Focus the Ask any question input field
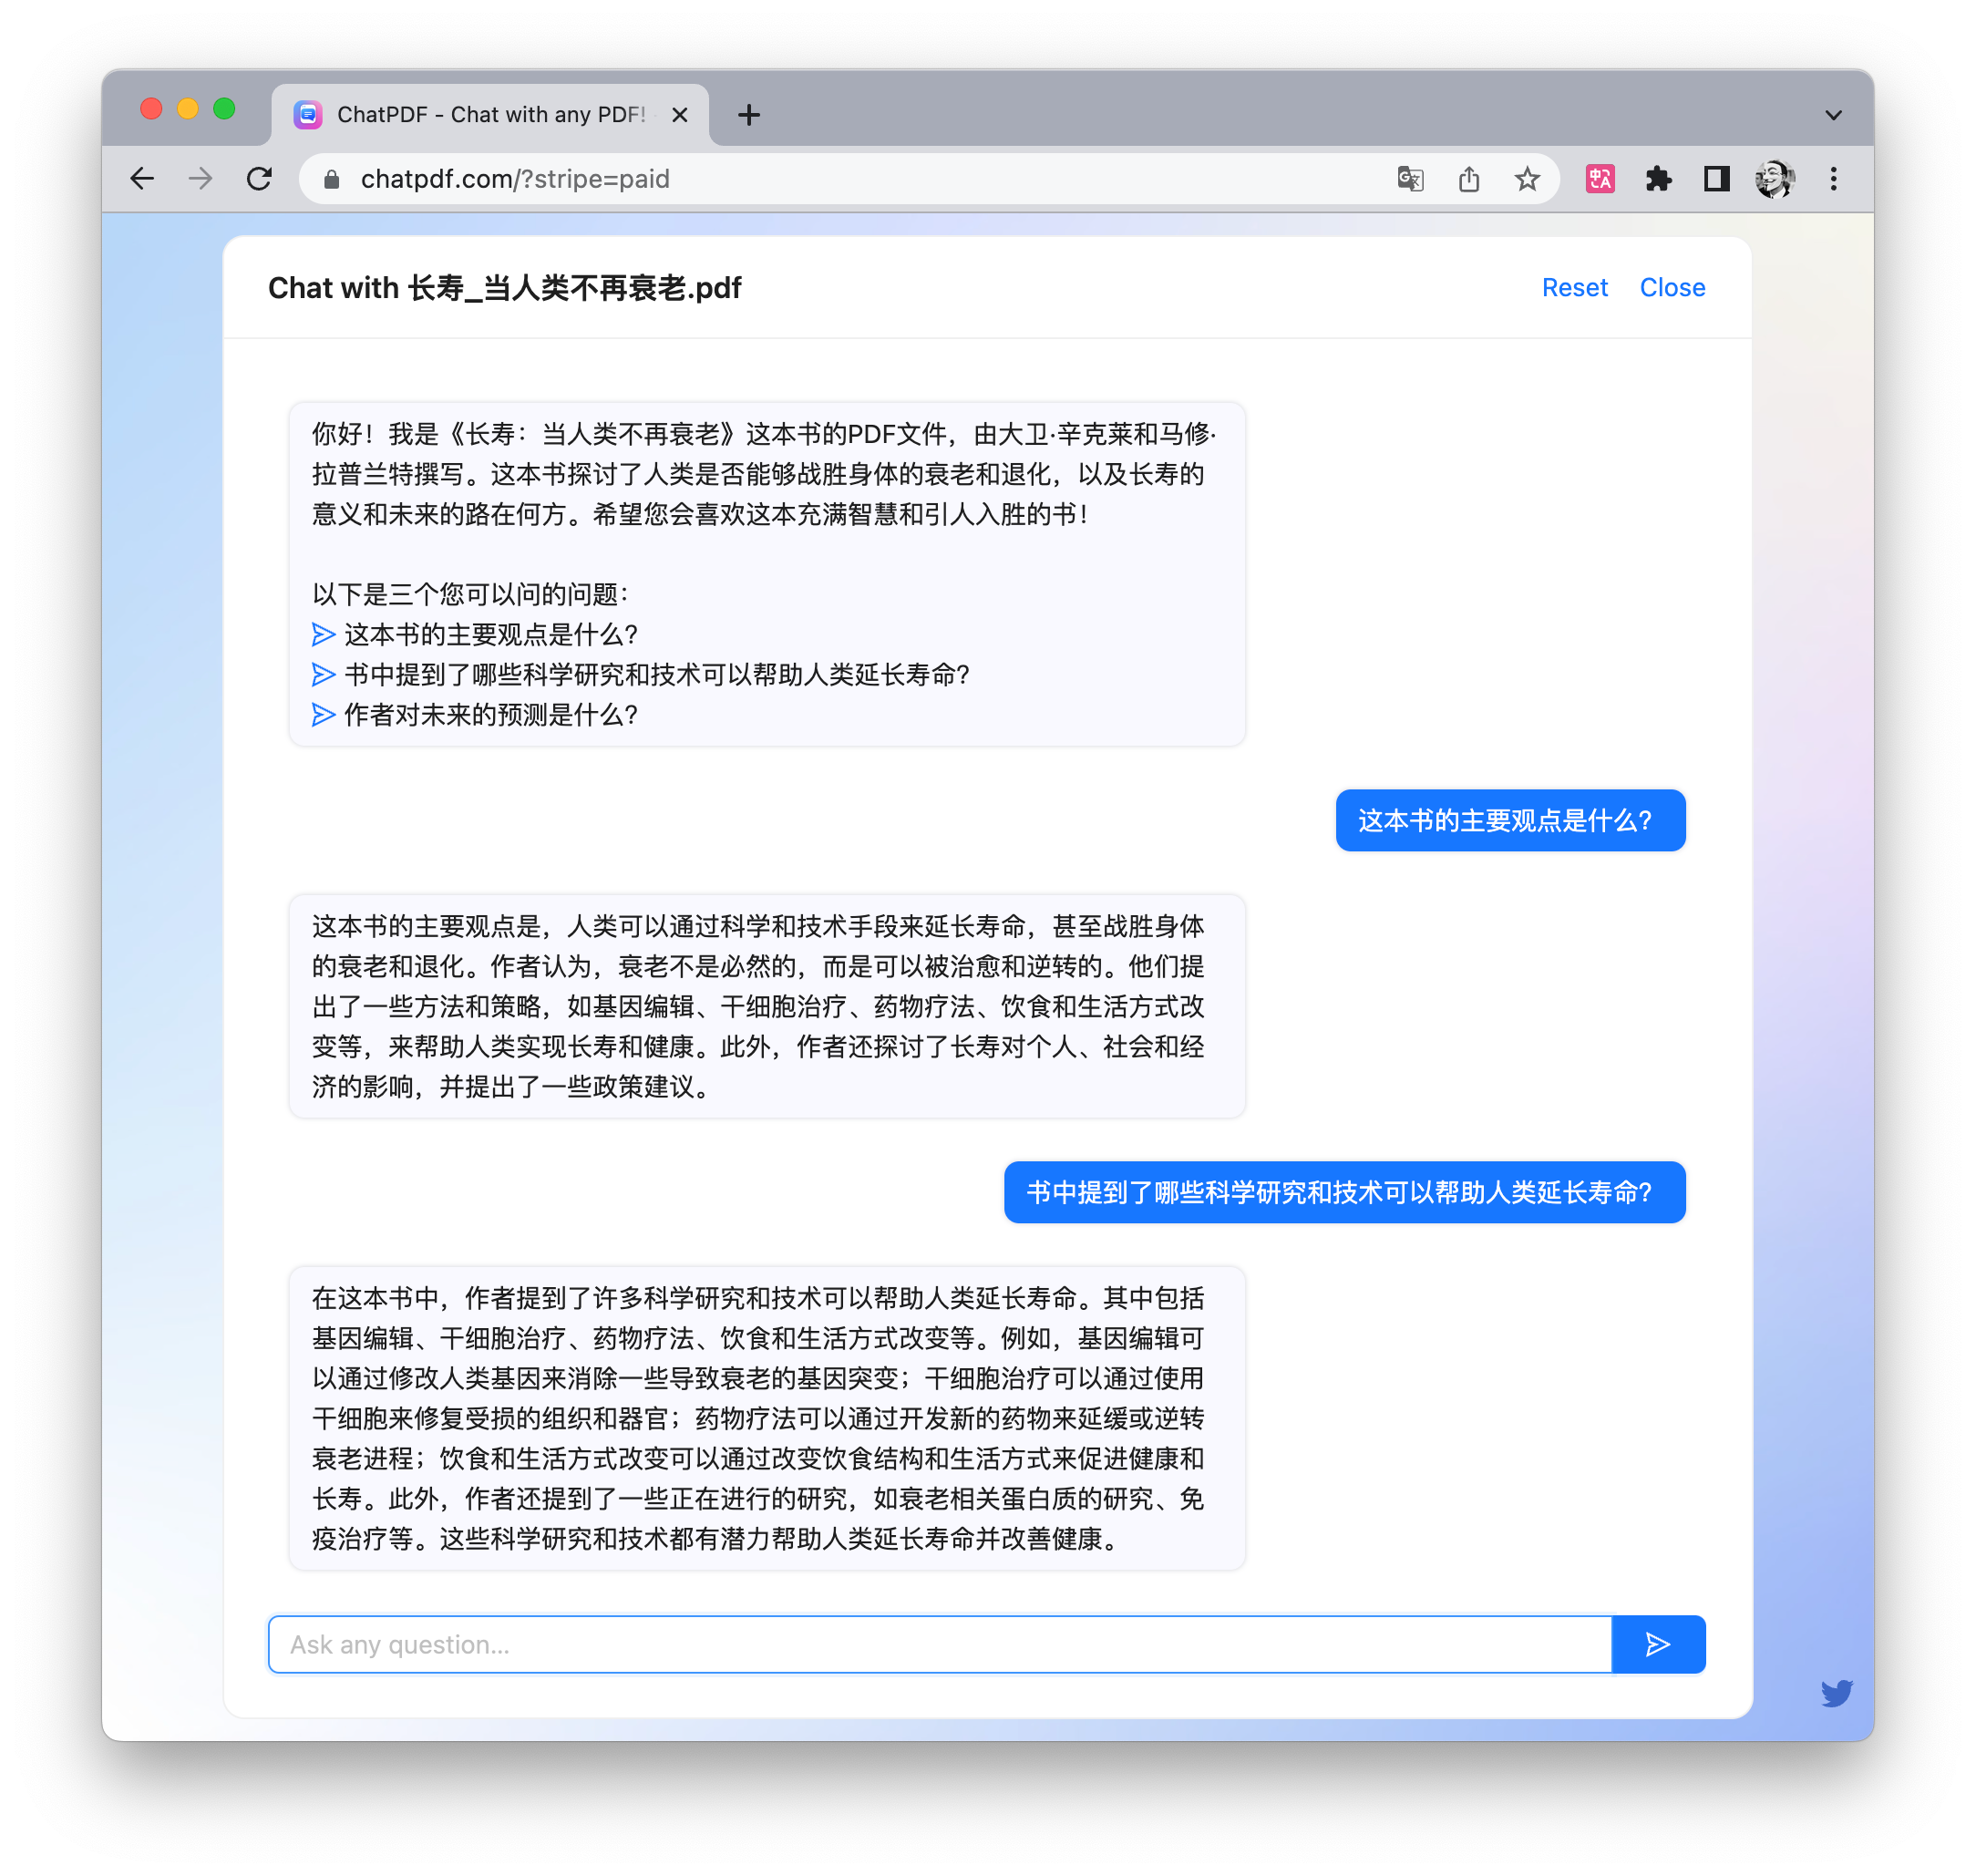The image size is (1976, 1876). click(x=939, y=1644)
